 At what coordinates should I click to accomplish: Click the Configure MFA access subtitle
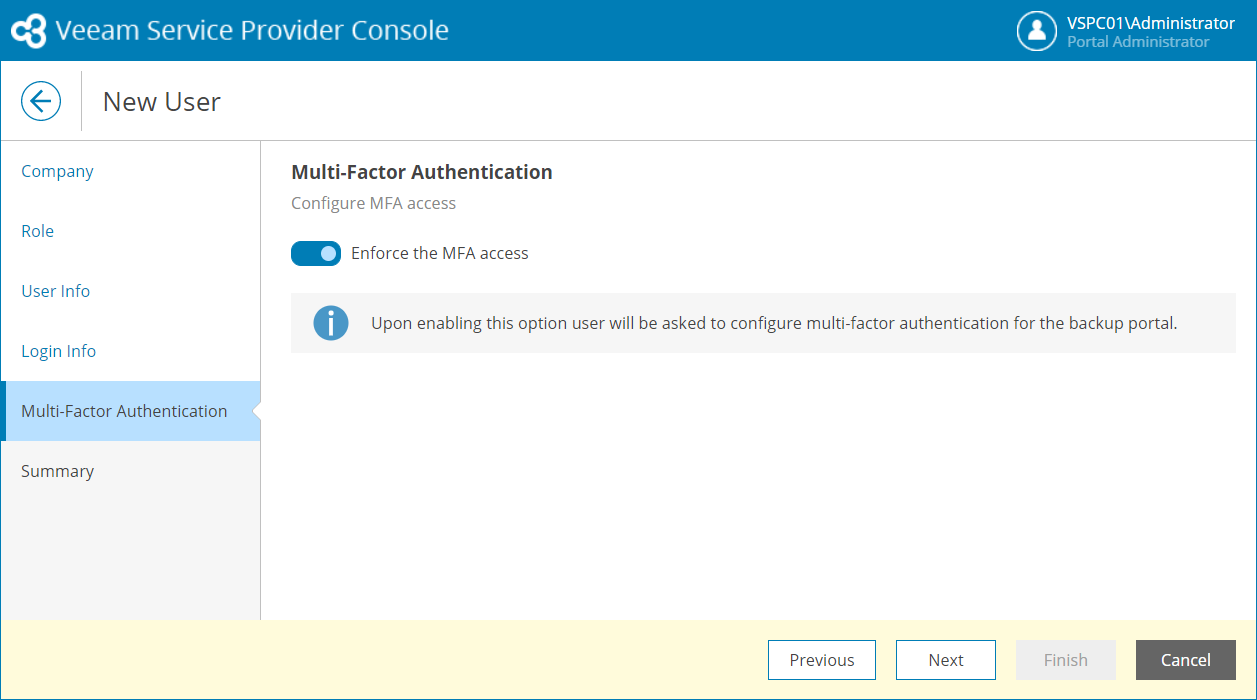(373, 203)
